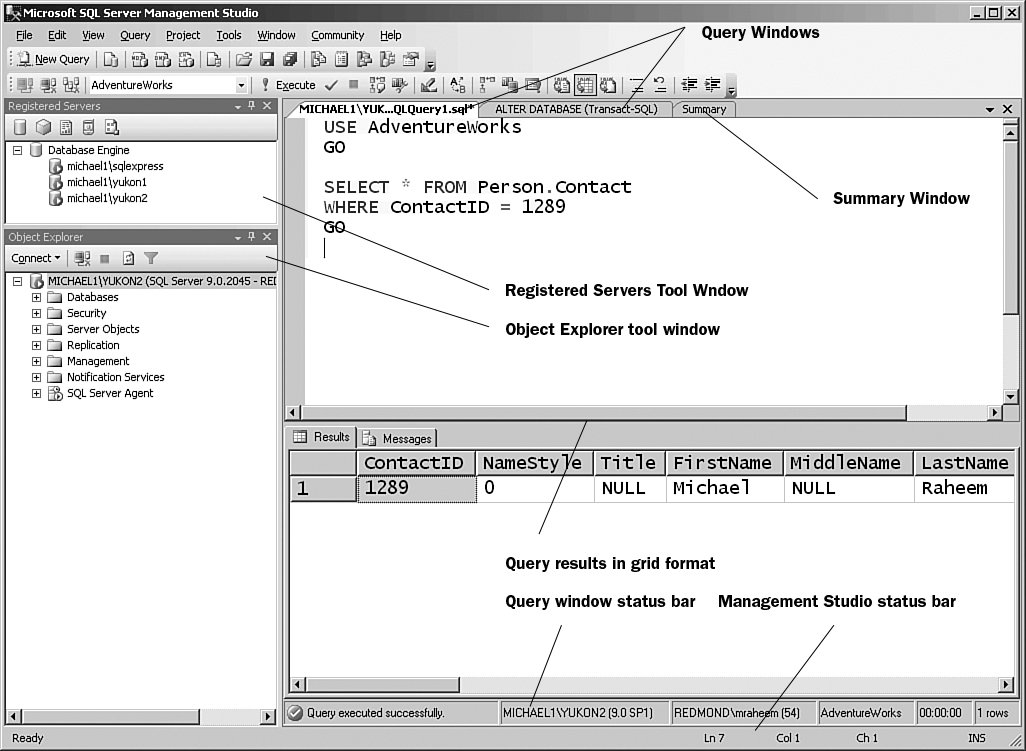Switch output to Results to File
Screen dimensions: 1026x751
608,85
